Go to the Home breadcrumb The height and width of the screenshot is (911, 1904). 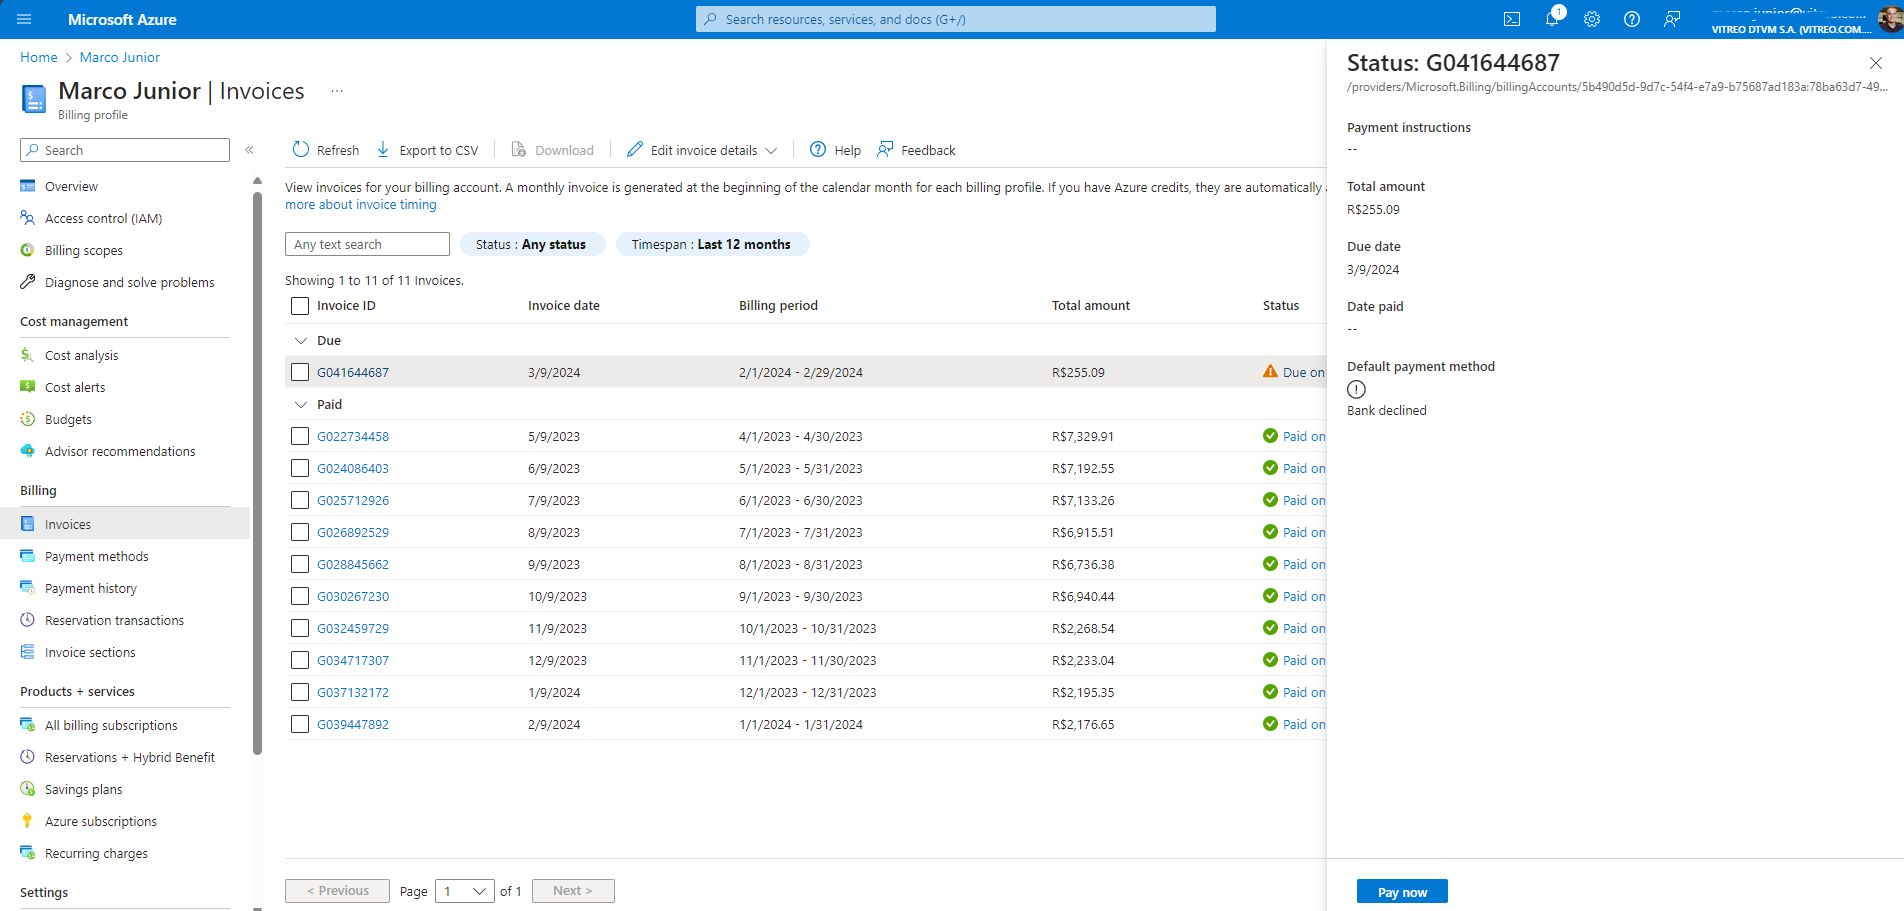39,57
